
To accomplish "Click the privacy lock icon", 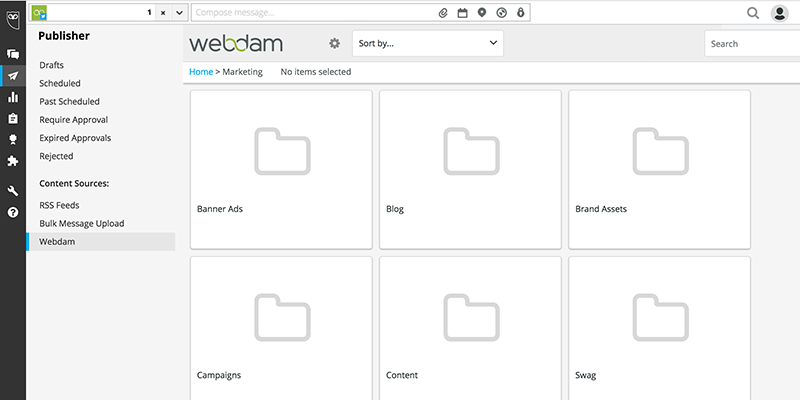I will pyautogui.click(x=520, y=12).
